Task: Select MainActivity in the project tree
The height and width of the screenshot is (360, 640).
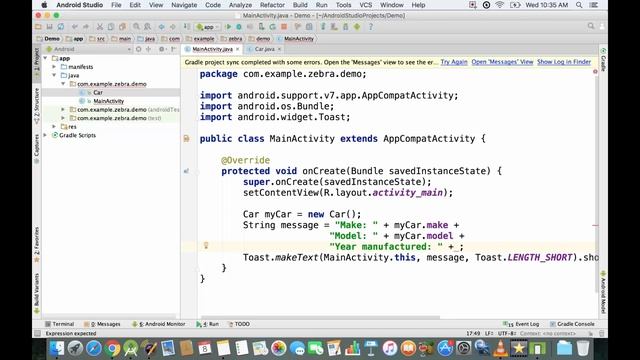Action: tap(108, 101)
